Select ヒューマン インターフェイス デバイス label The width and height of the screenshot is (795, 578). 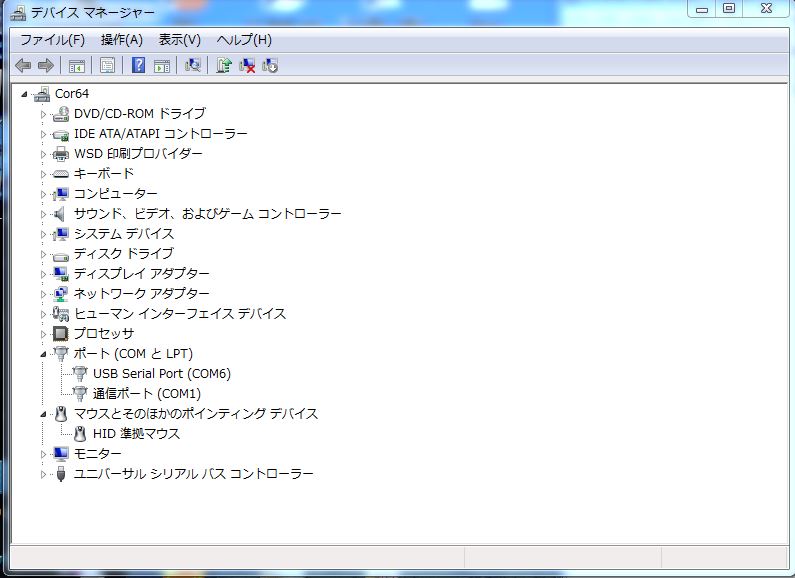pos(180,314)
